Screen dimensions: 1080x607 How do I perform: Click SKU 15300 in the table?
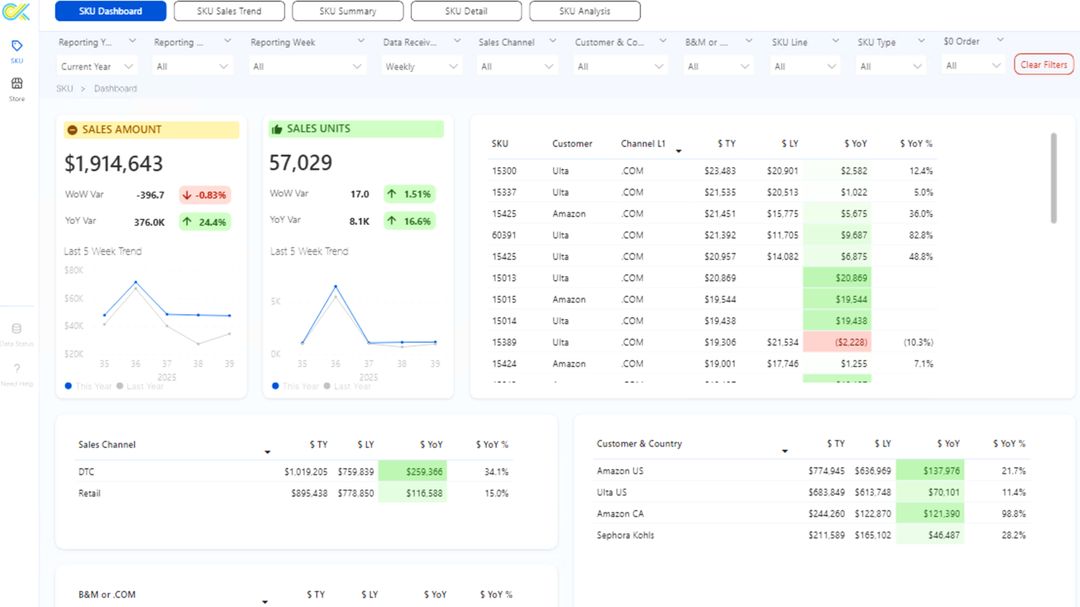click(x=504, y=171)
